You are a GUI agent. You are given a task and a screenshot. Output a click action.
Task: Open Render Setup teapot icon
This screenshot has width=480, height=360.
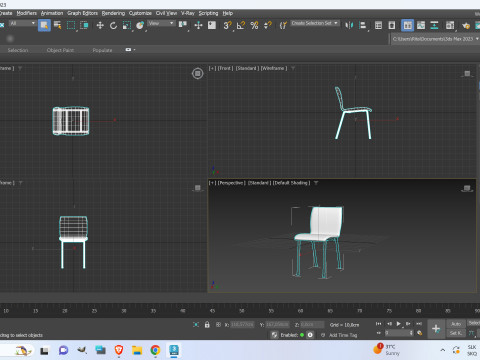(466, 25)
